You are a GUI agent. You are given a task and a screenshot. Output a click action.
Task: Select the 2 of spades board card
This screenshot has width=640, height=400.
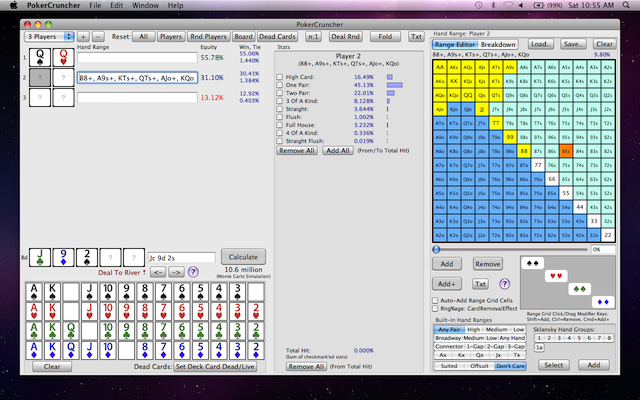coord(87,258)
